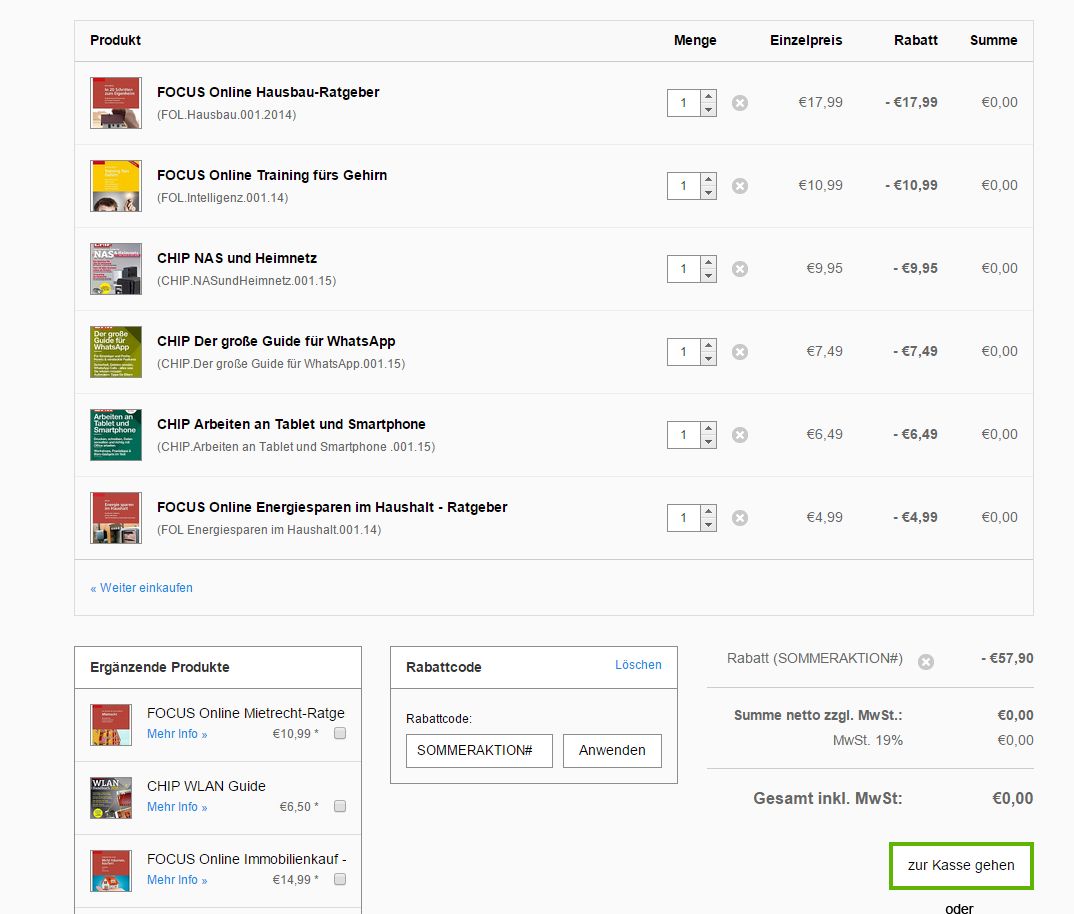Open Arbeiten an Tablet und Smartphone cover
Screen dimensions: 1074x914
(116, 434)
